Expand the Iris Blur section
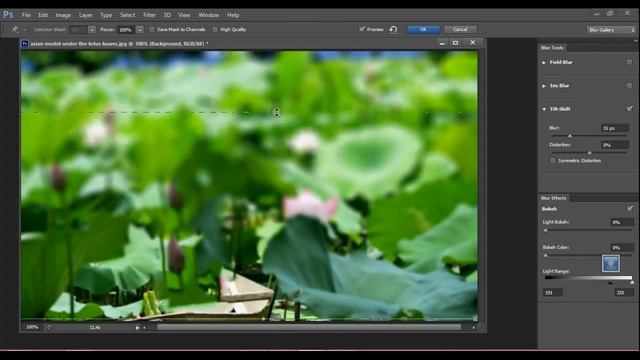This screenshot has height=360, width=640. [x=544, y=86]
